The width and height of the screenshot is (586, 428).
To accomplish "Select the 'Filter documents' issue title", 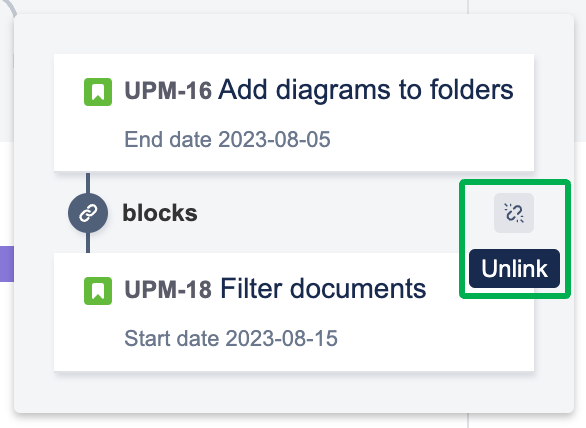I will tap(323, 289).
